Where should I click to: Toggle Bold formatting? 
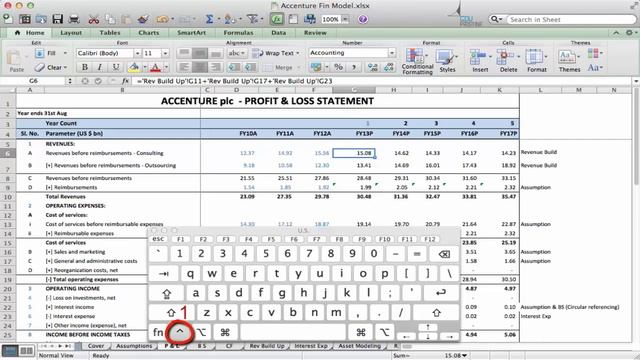pos(84,67)
